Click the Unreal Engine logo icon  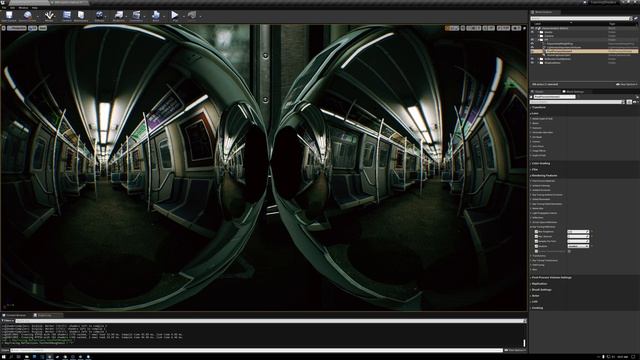(x=4, y=2)
